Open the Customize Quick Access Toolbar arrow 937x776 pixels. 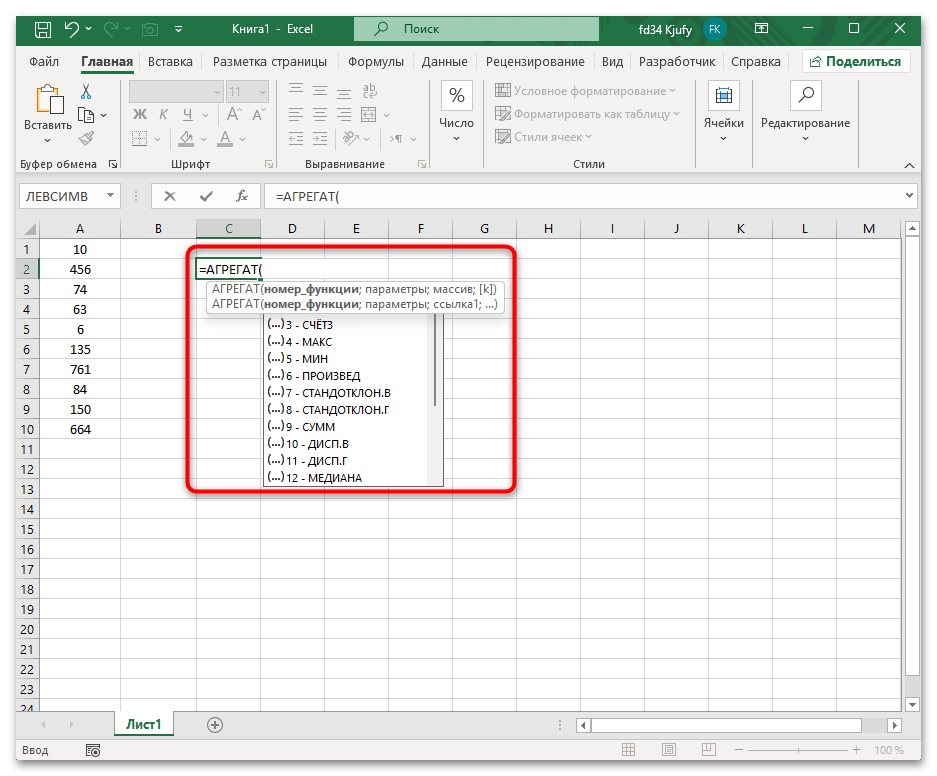coord(178,29)
